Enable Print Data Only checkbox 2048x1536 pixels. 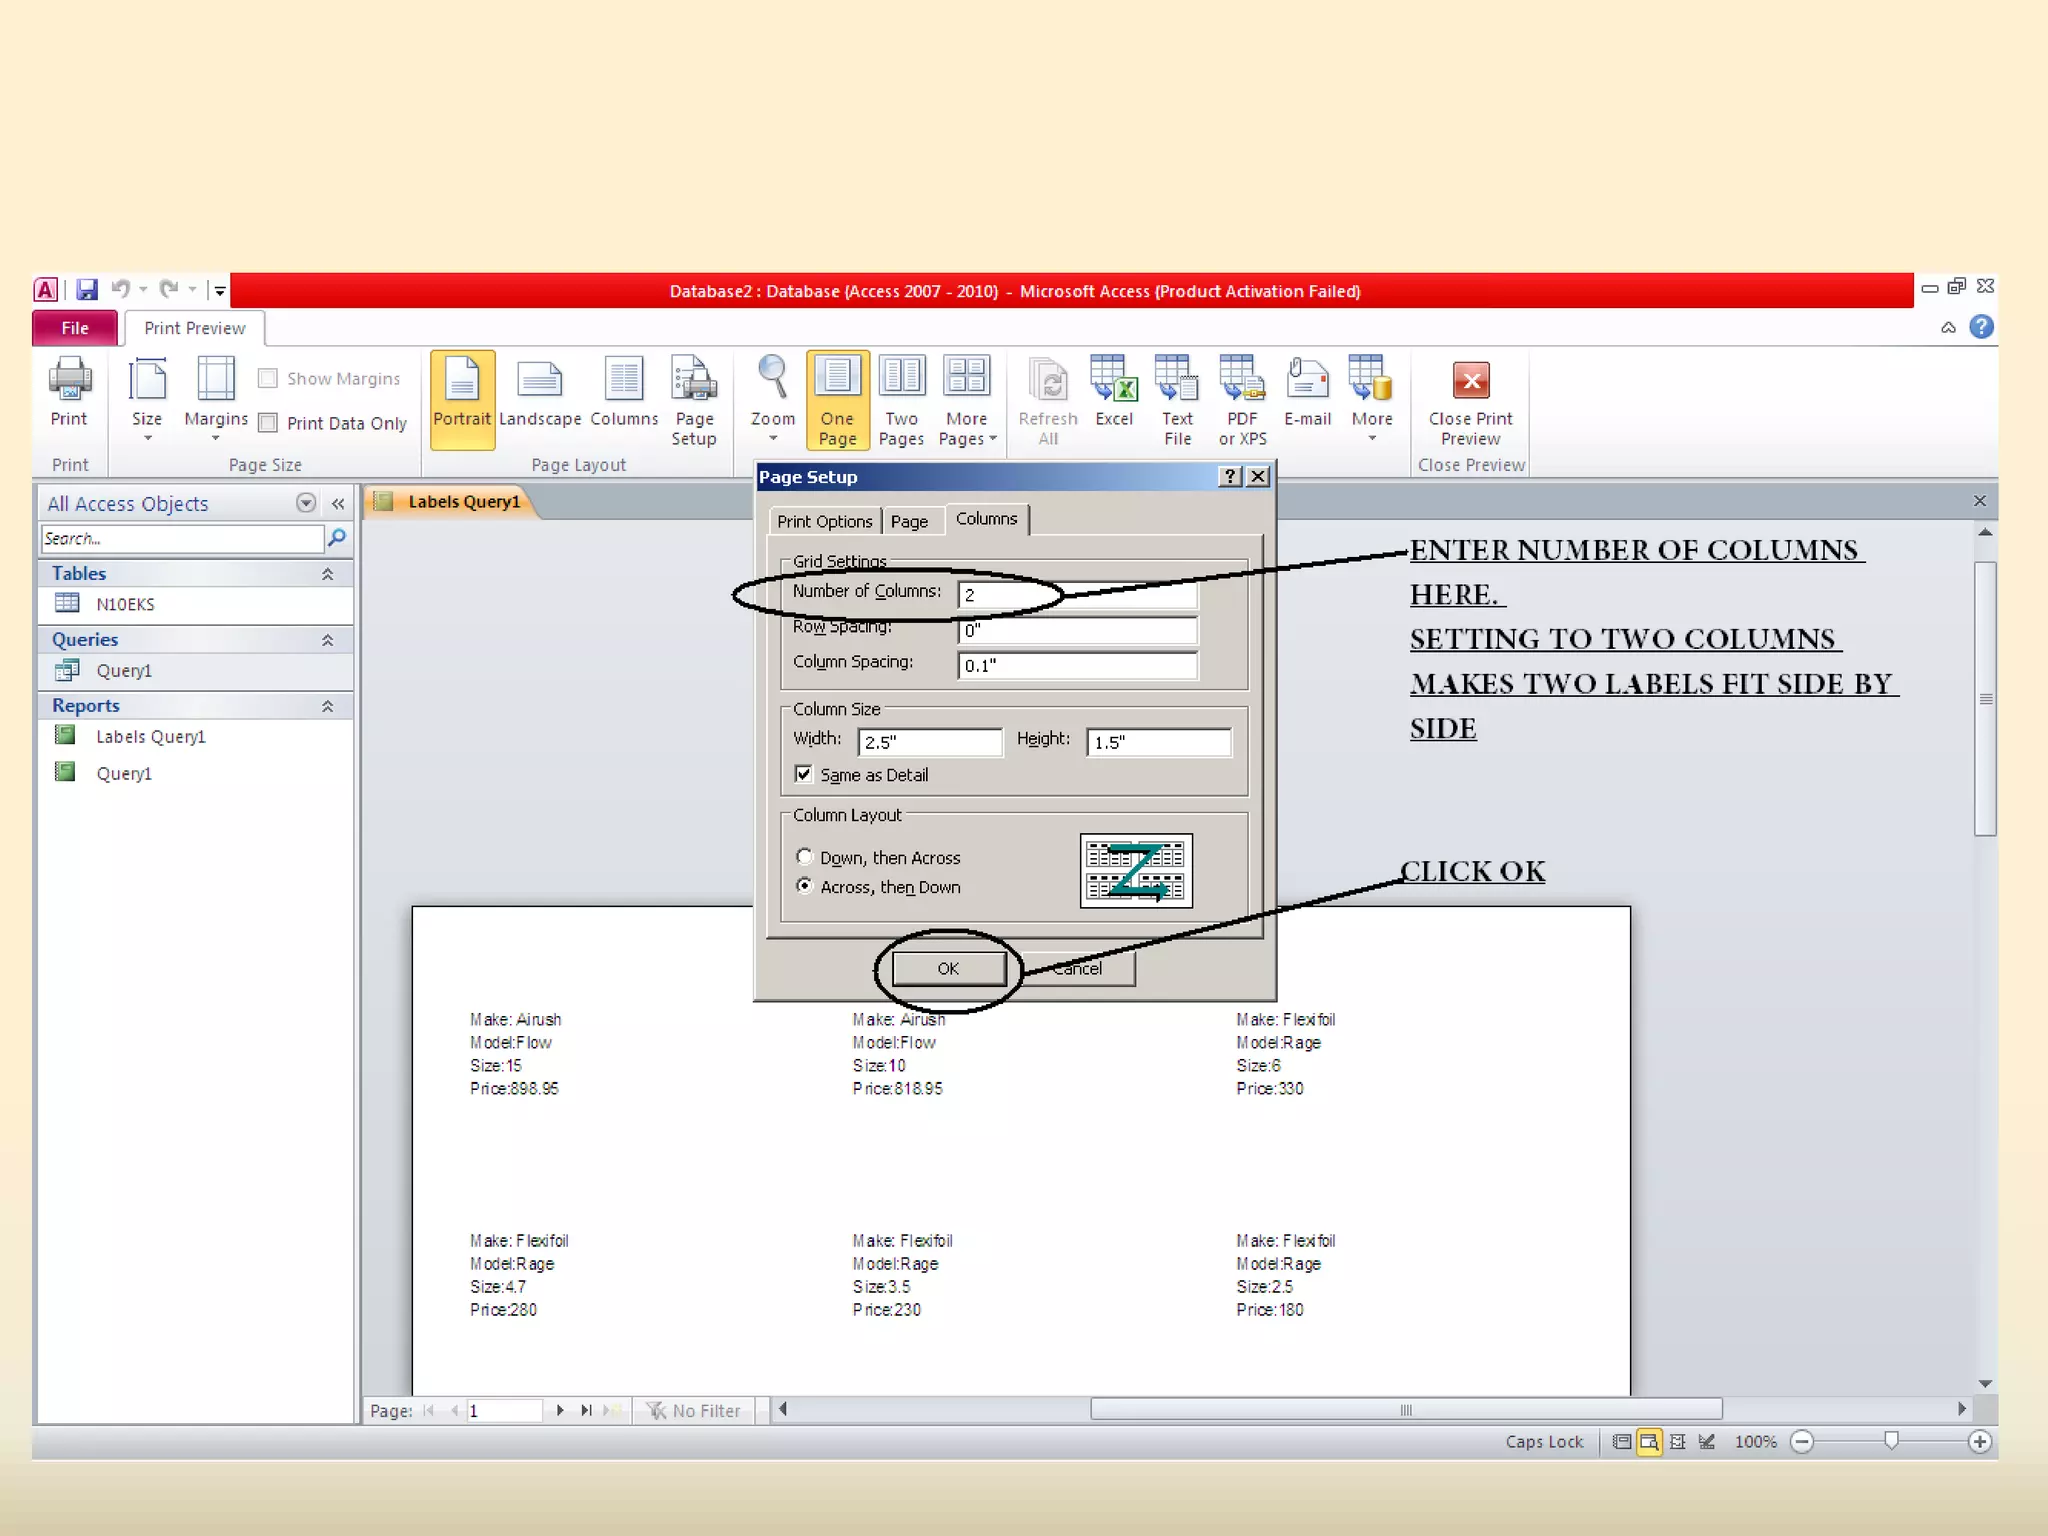268,423
